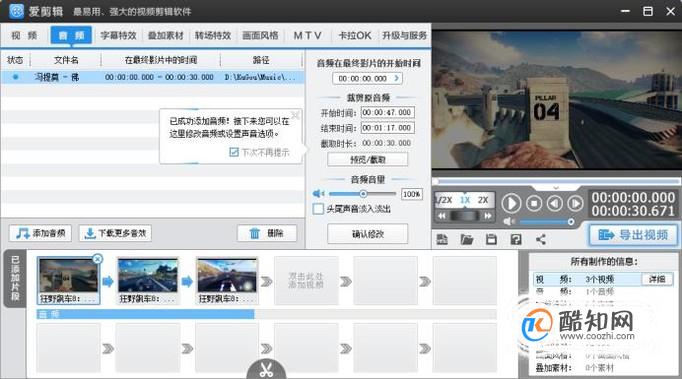682x379 pixels.
Task: Mute the preview speaker icon
Action: point(508,222)
